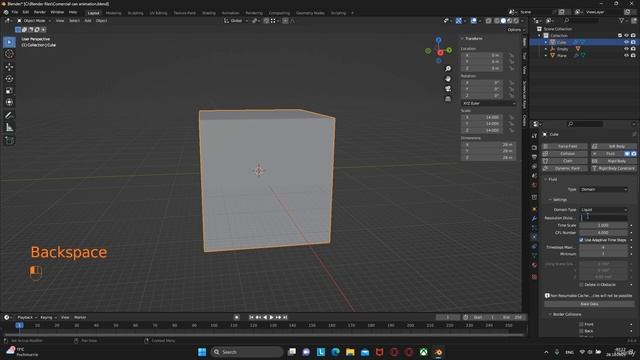640x360 pixels.
Task: Click the Collision physics button
Action: (565, 153)
